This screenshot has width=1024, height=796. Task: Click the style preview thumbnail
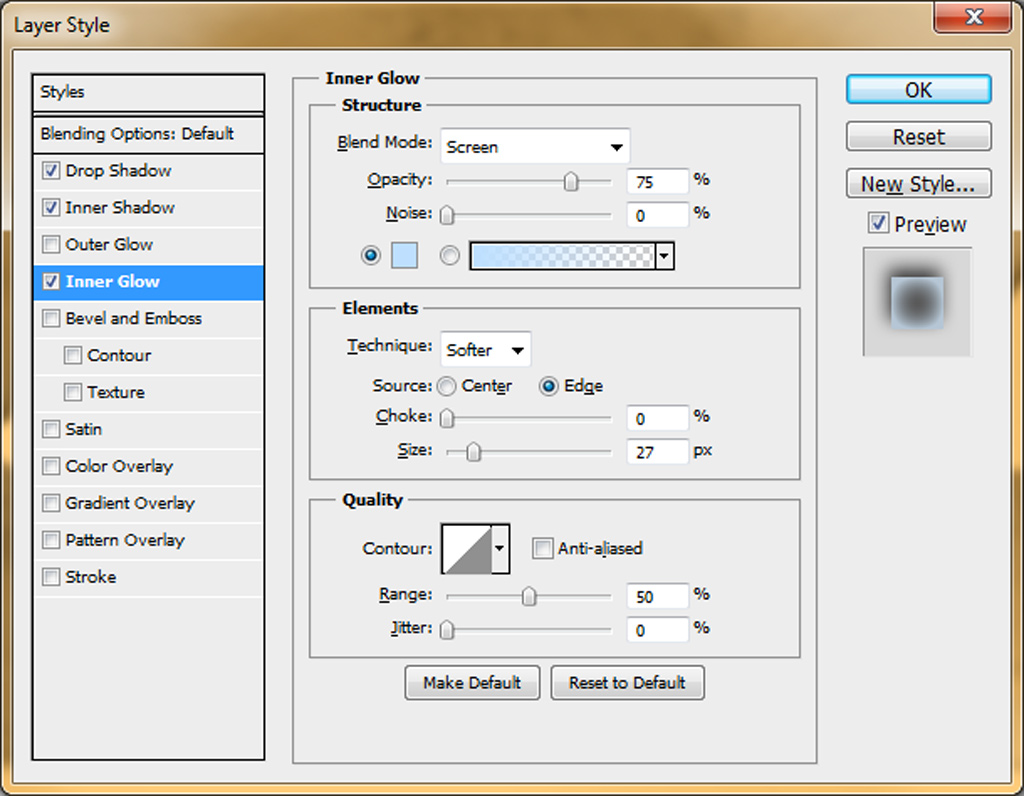[917, 302]
